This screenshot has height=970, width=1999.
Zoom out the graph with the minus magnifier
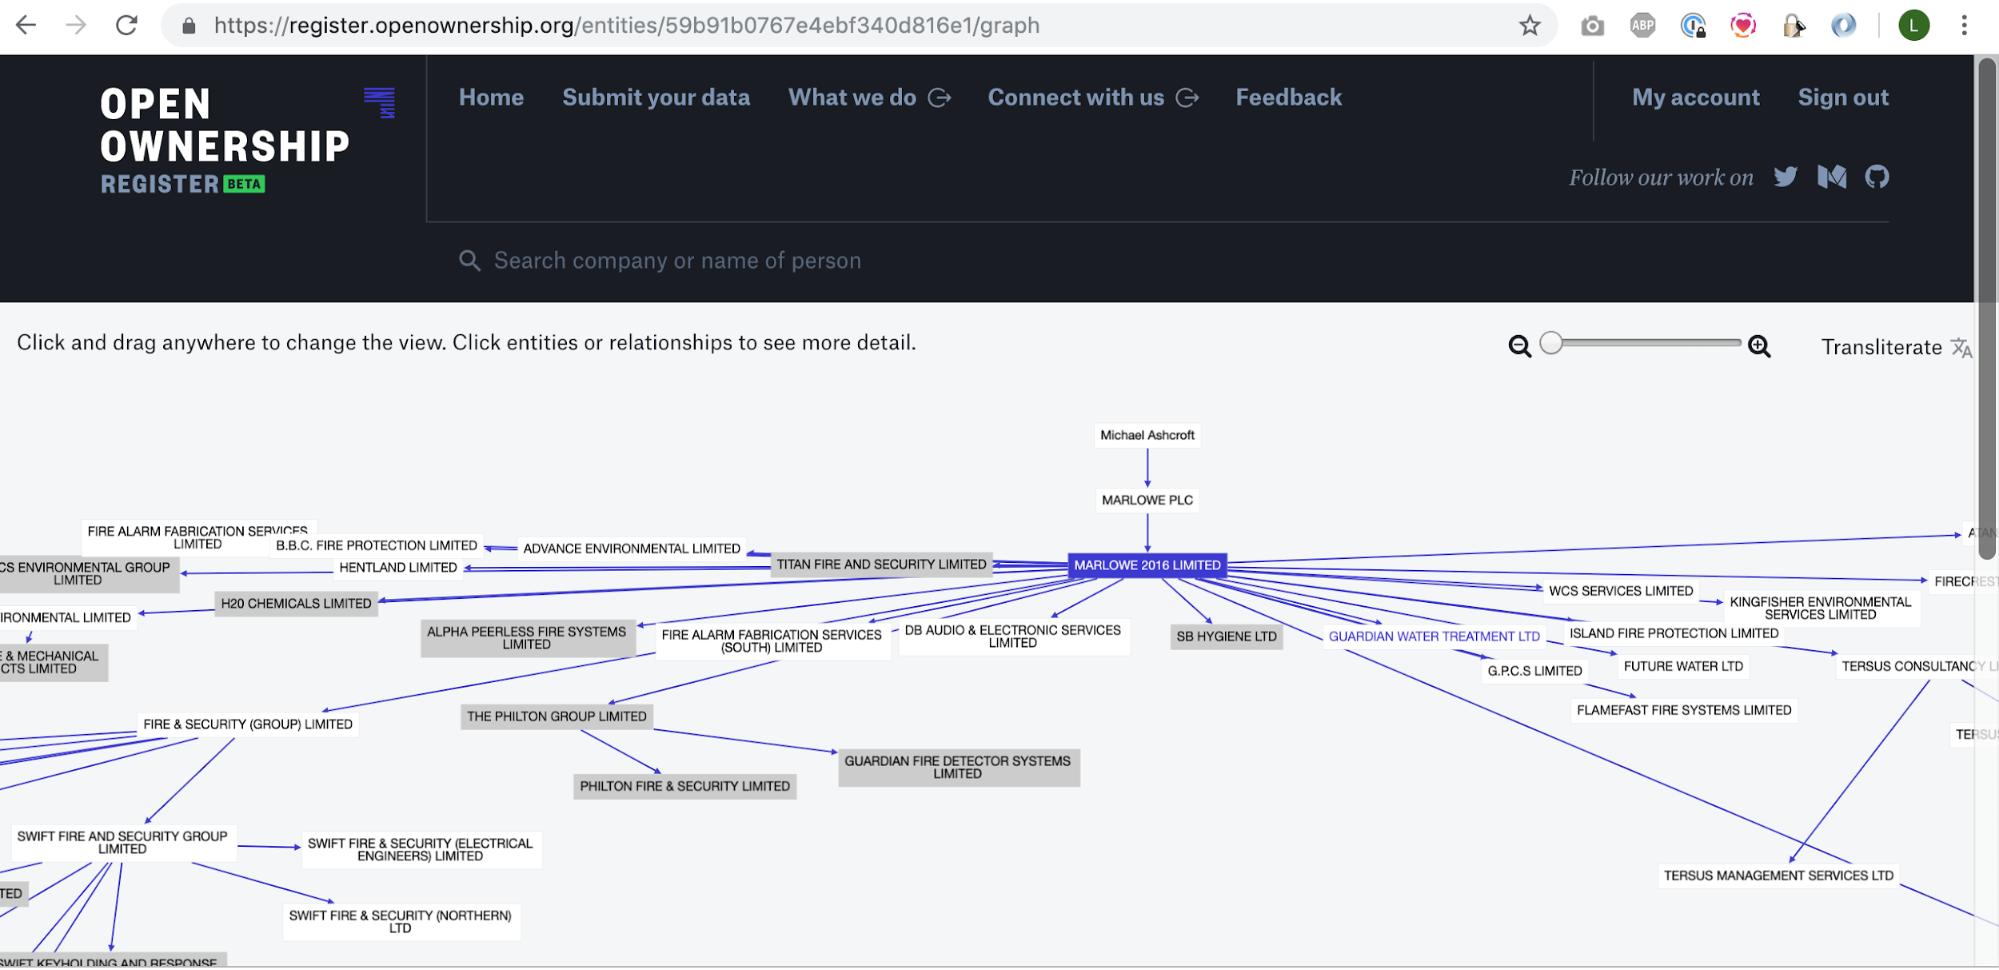pos(1519,346)
